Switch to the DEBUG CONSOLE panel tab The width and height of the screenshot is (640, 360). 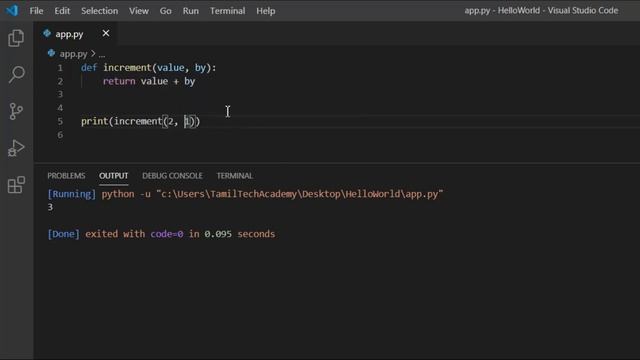(172, 176)
